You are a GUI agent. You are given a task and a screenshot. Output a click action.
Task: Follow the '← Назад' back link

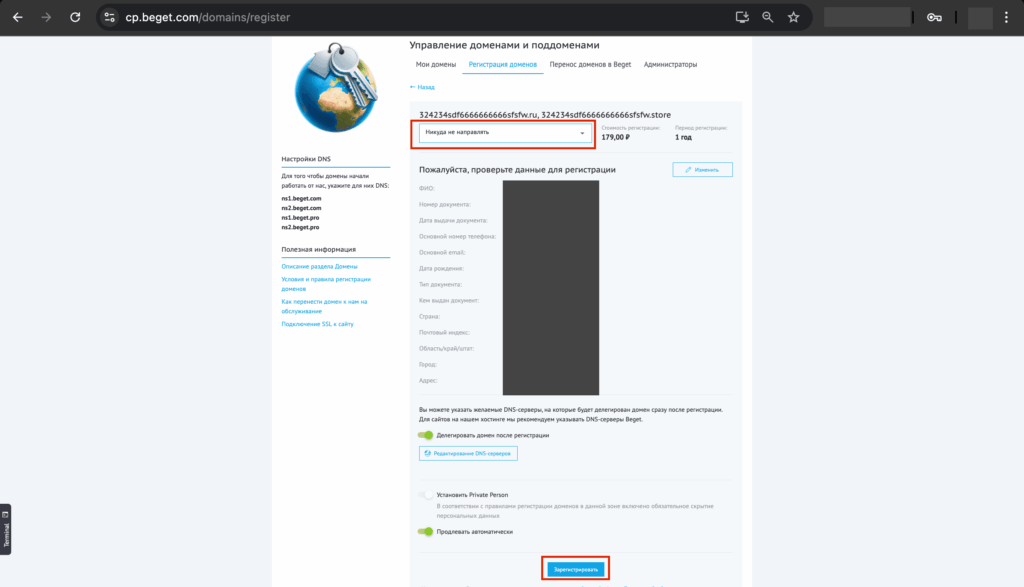(x=422, y=87)
